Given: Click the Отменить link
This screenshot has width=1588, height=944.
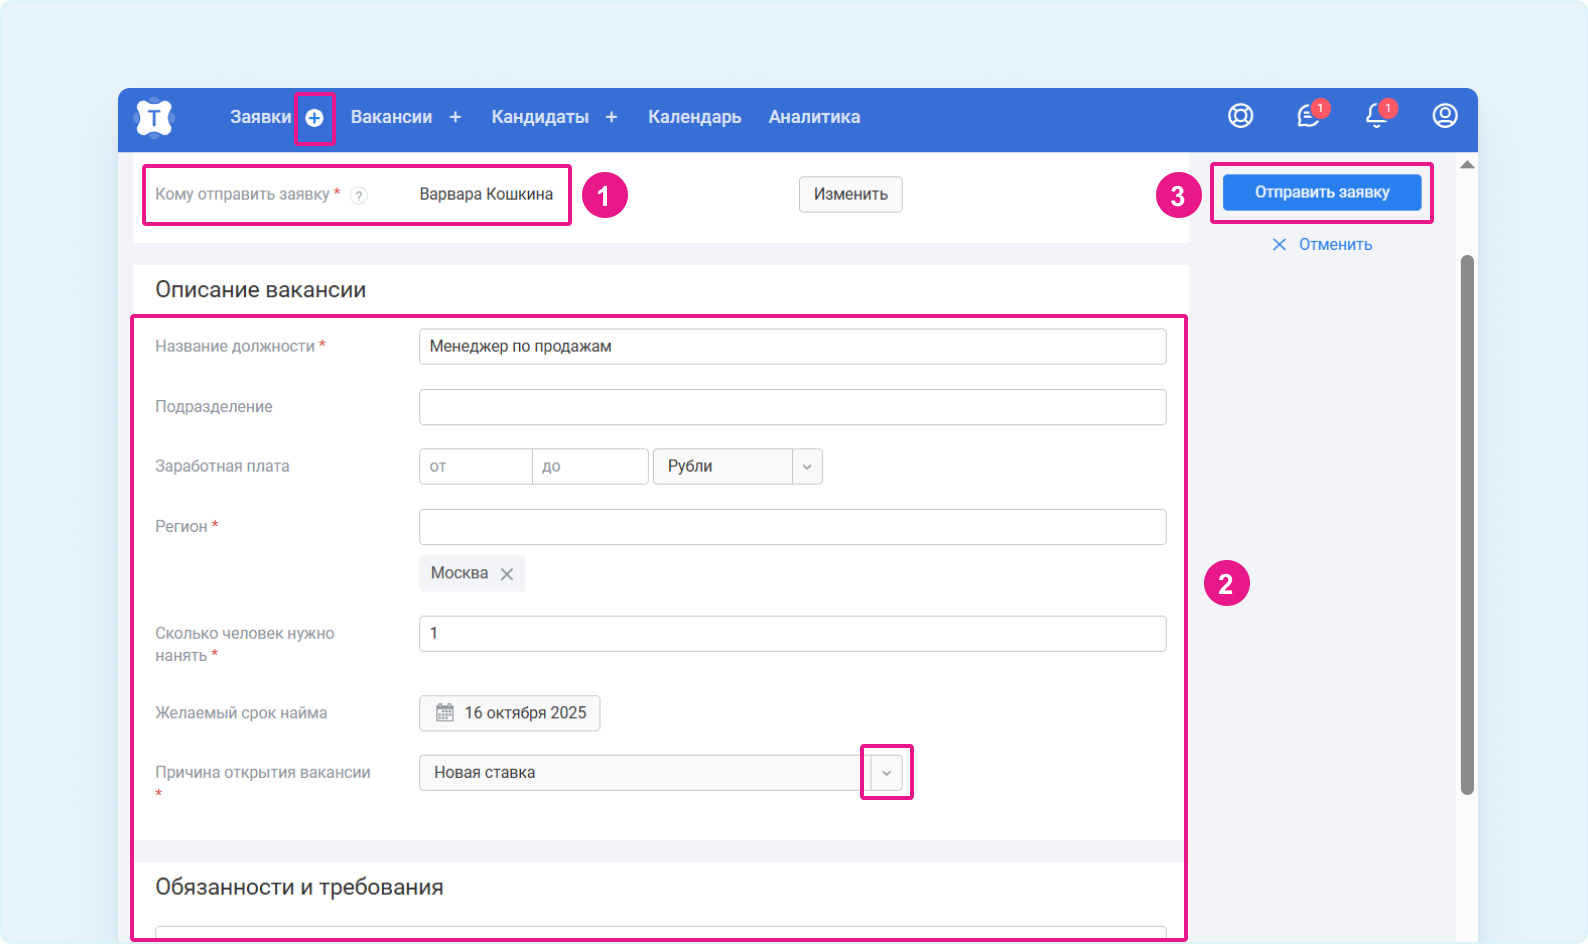Looking at the screenshot, I should pos(1322,245).
